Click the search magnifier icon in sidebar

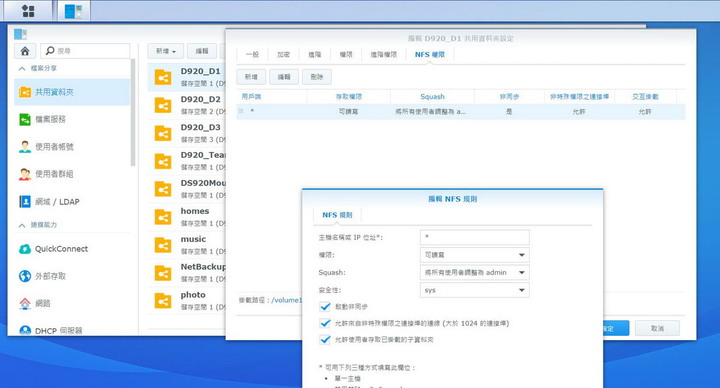[50, 51]
